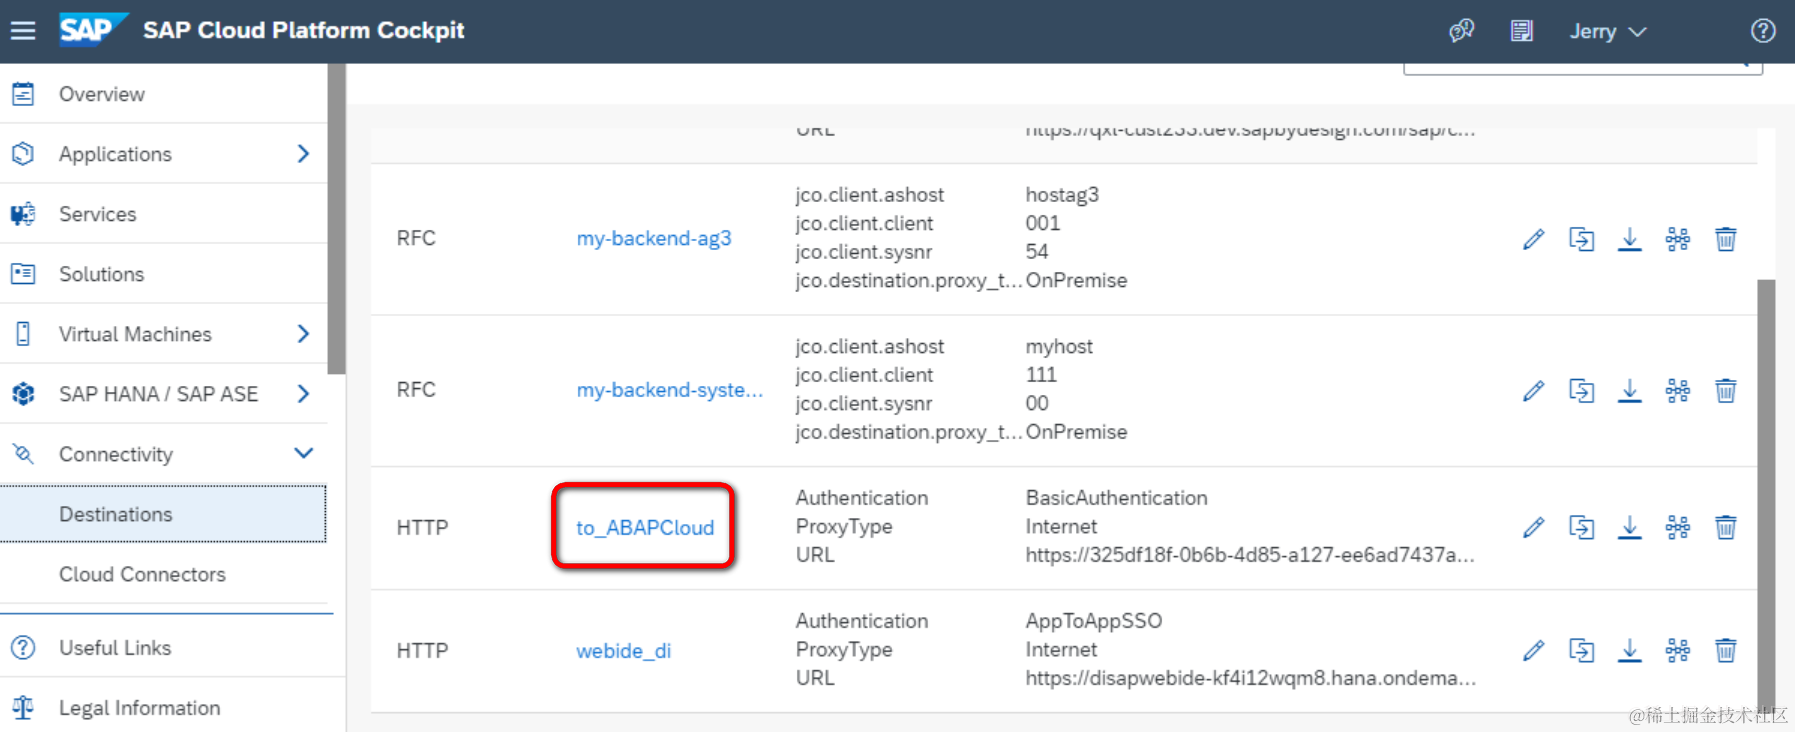Open the feedback chat icon in header
Screen dimensions: 1795x732
(1462, 31)
